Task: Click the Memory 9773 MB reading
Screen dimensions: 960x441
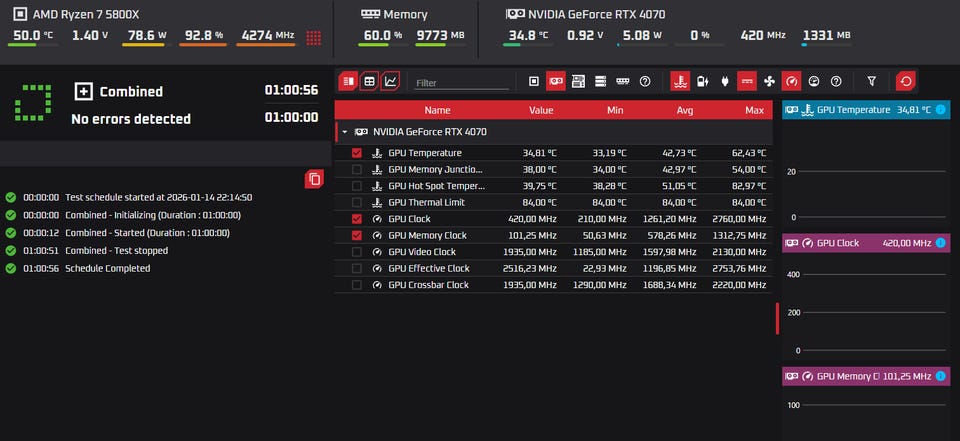Action: click(x=440, y=36)
